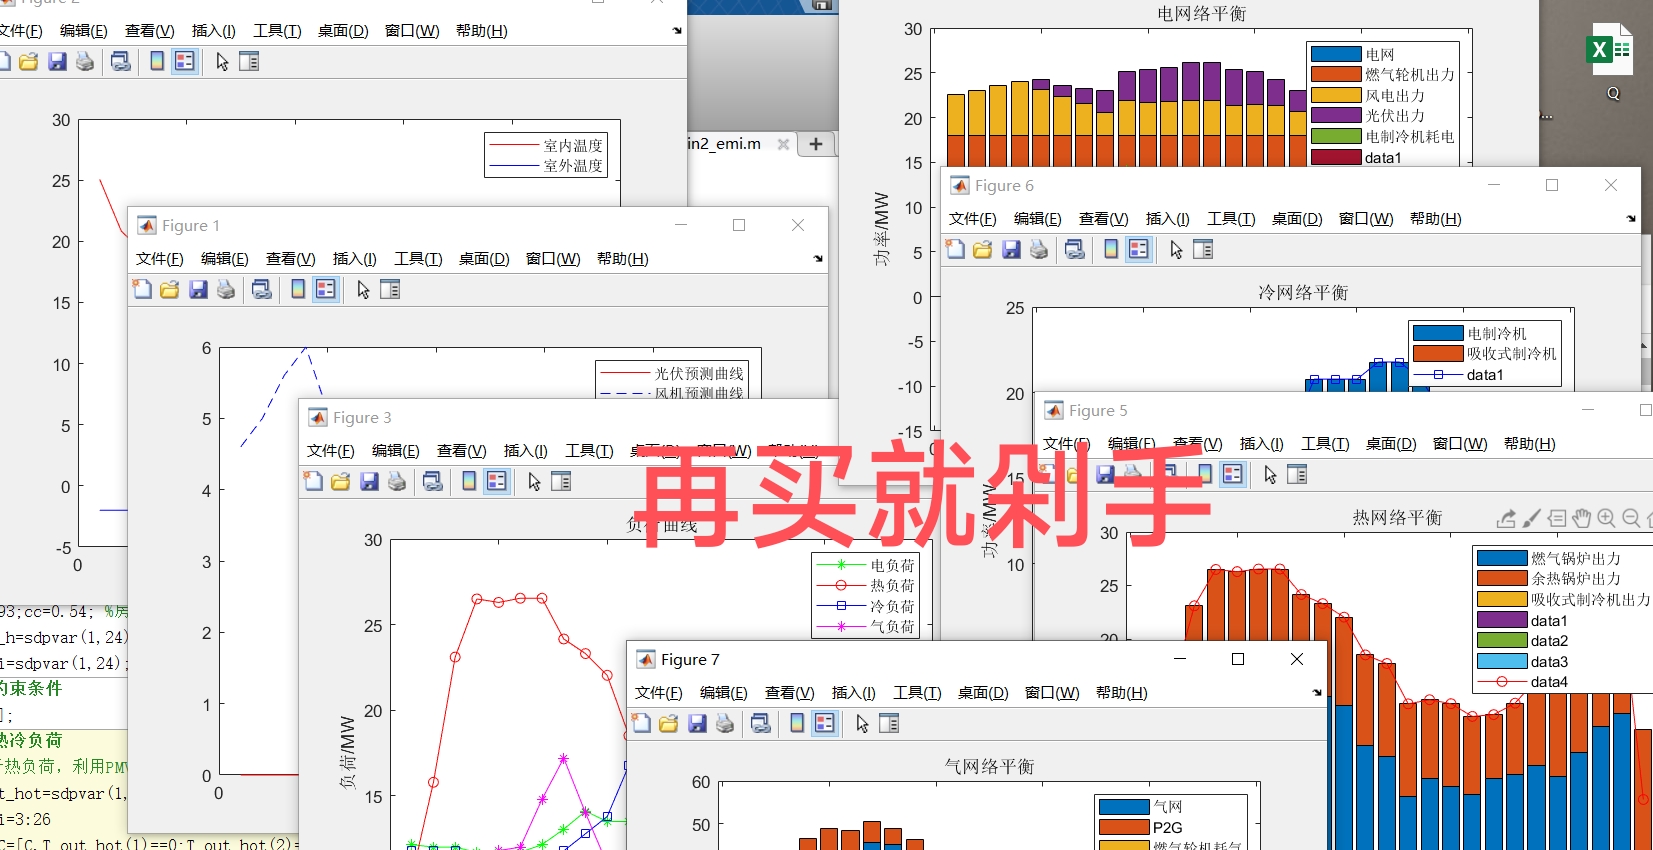Screen dimensions: 1653x850
Task: Click Link Plot icon in Figure 3 toolbar
Action: [x=433, y=481]
